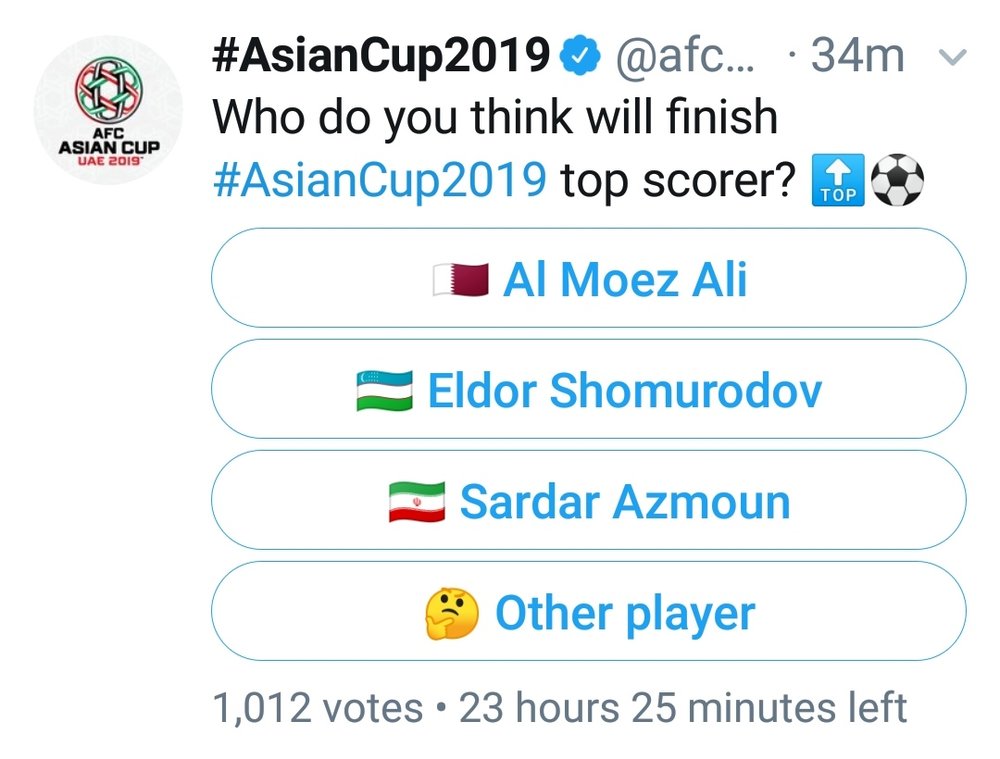Click the 34m tweet timestamp
Viewport: 1000px width, 759px height.
point(857,56)
